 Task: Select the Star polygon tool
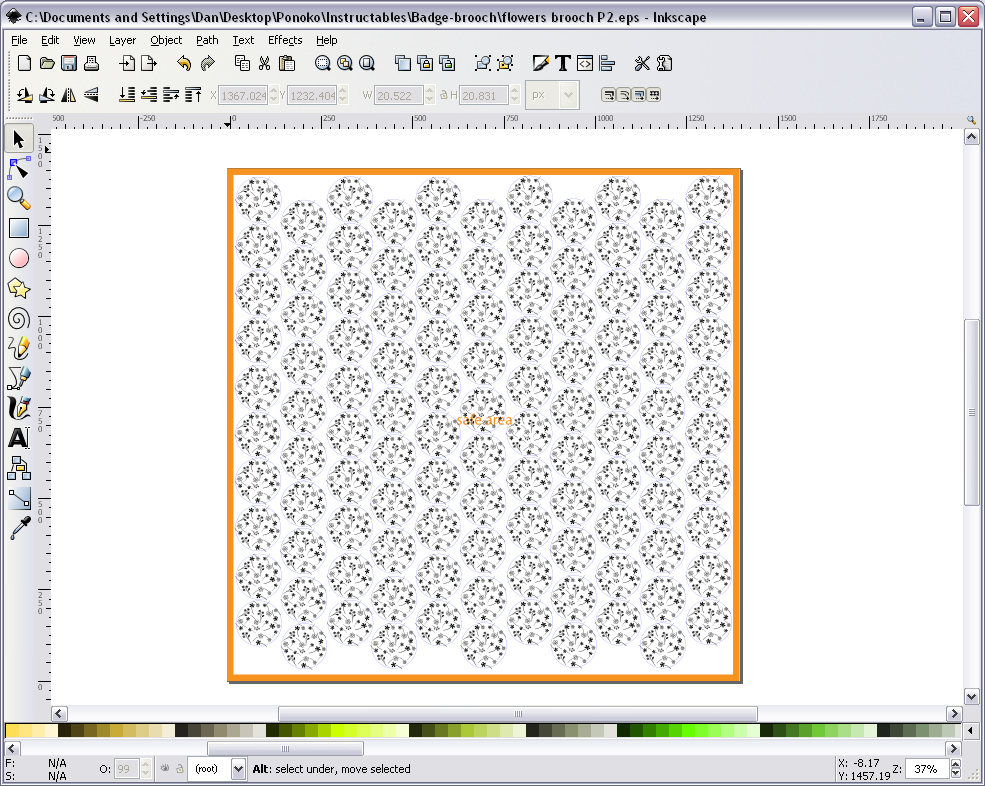click(x=19, y=288)
